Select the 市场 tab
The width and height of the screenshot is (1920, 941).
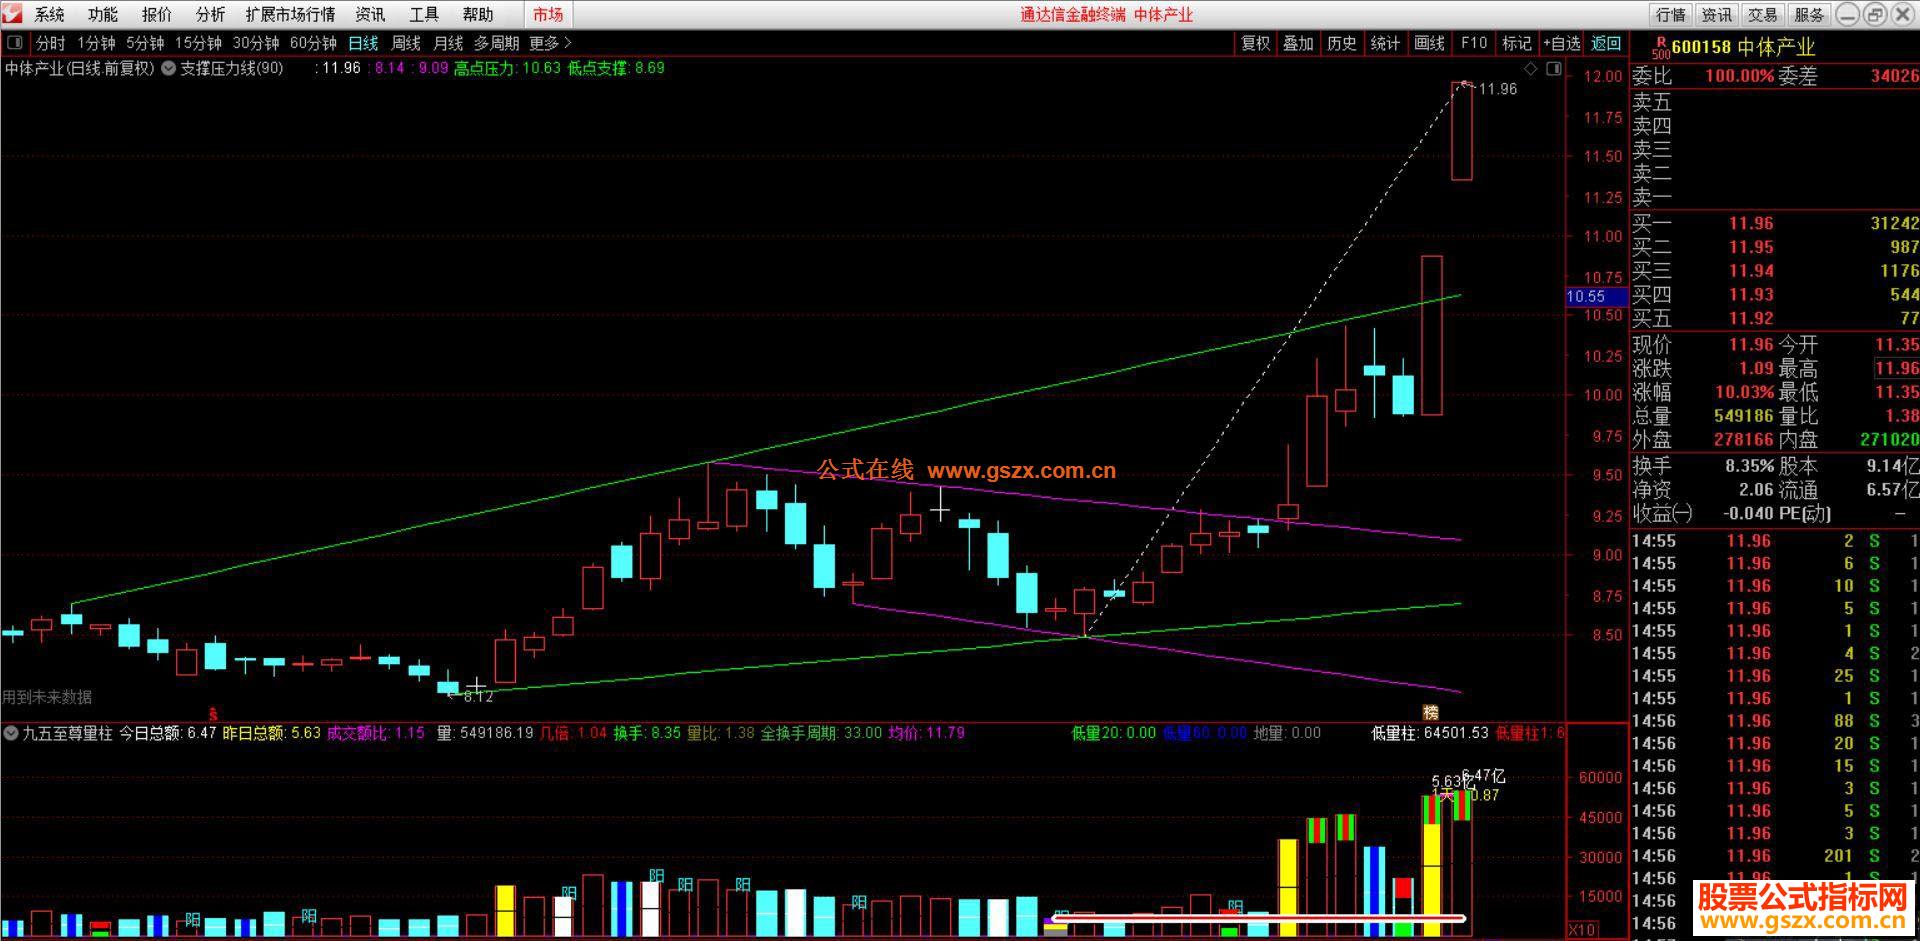click(548, 14)
